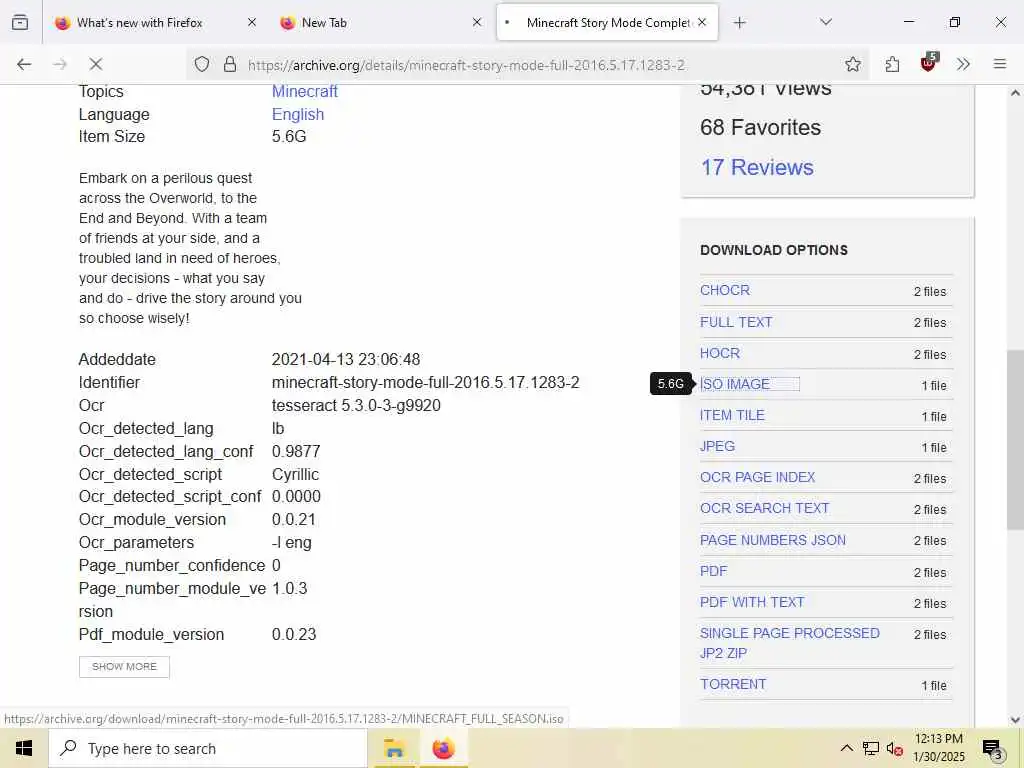Click the '1 file' count beside TORRENT
The image size is (1024, 768).
934,685
